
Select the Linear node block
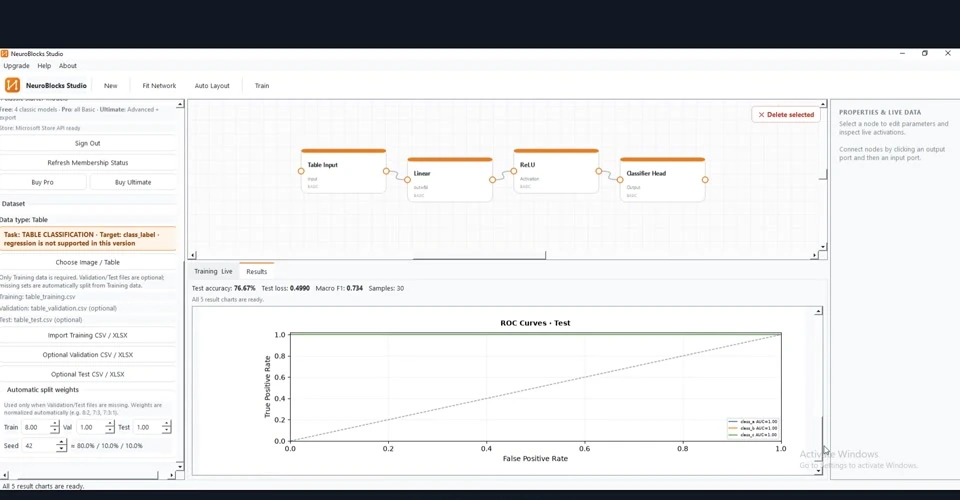(x=450, y=179)
